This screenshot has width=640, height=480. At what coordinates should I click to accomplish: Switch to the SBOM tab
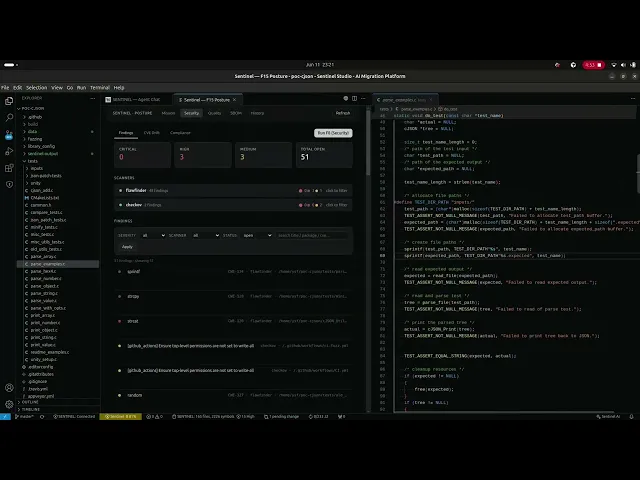(236, 113)
